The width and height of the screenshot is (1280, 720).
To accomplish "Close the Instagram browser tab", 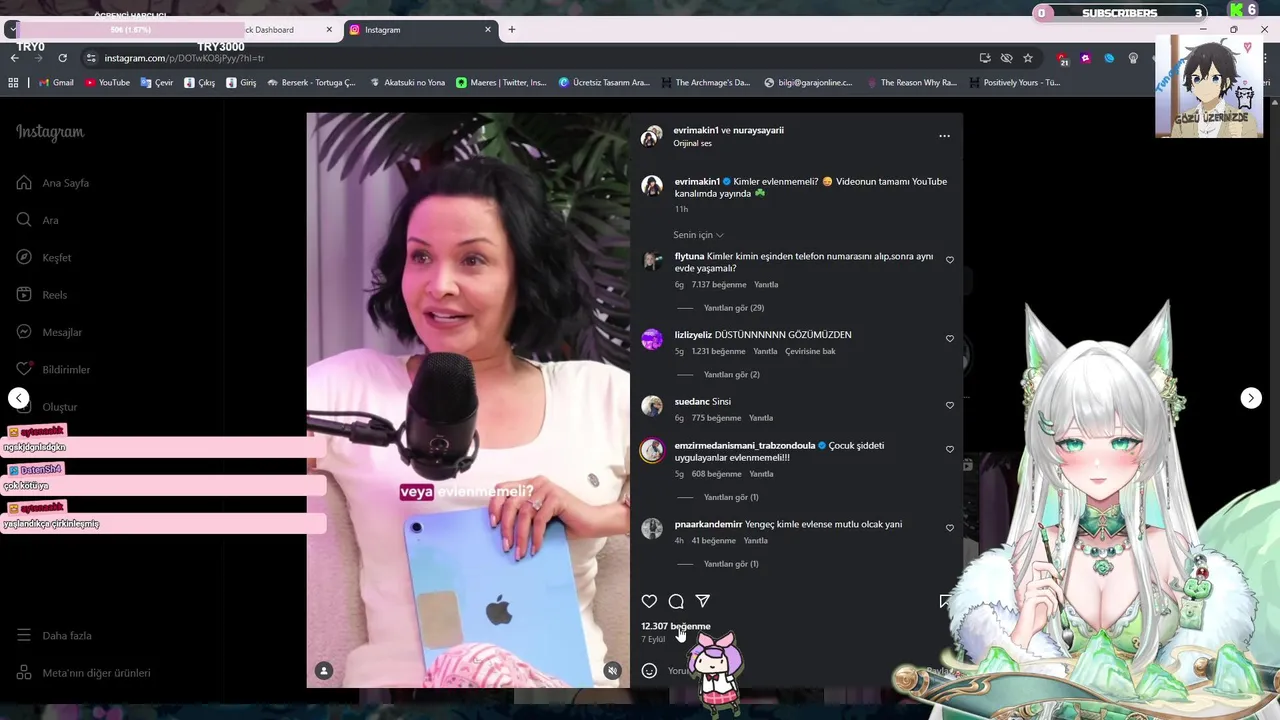I will [x=488, y=30].
